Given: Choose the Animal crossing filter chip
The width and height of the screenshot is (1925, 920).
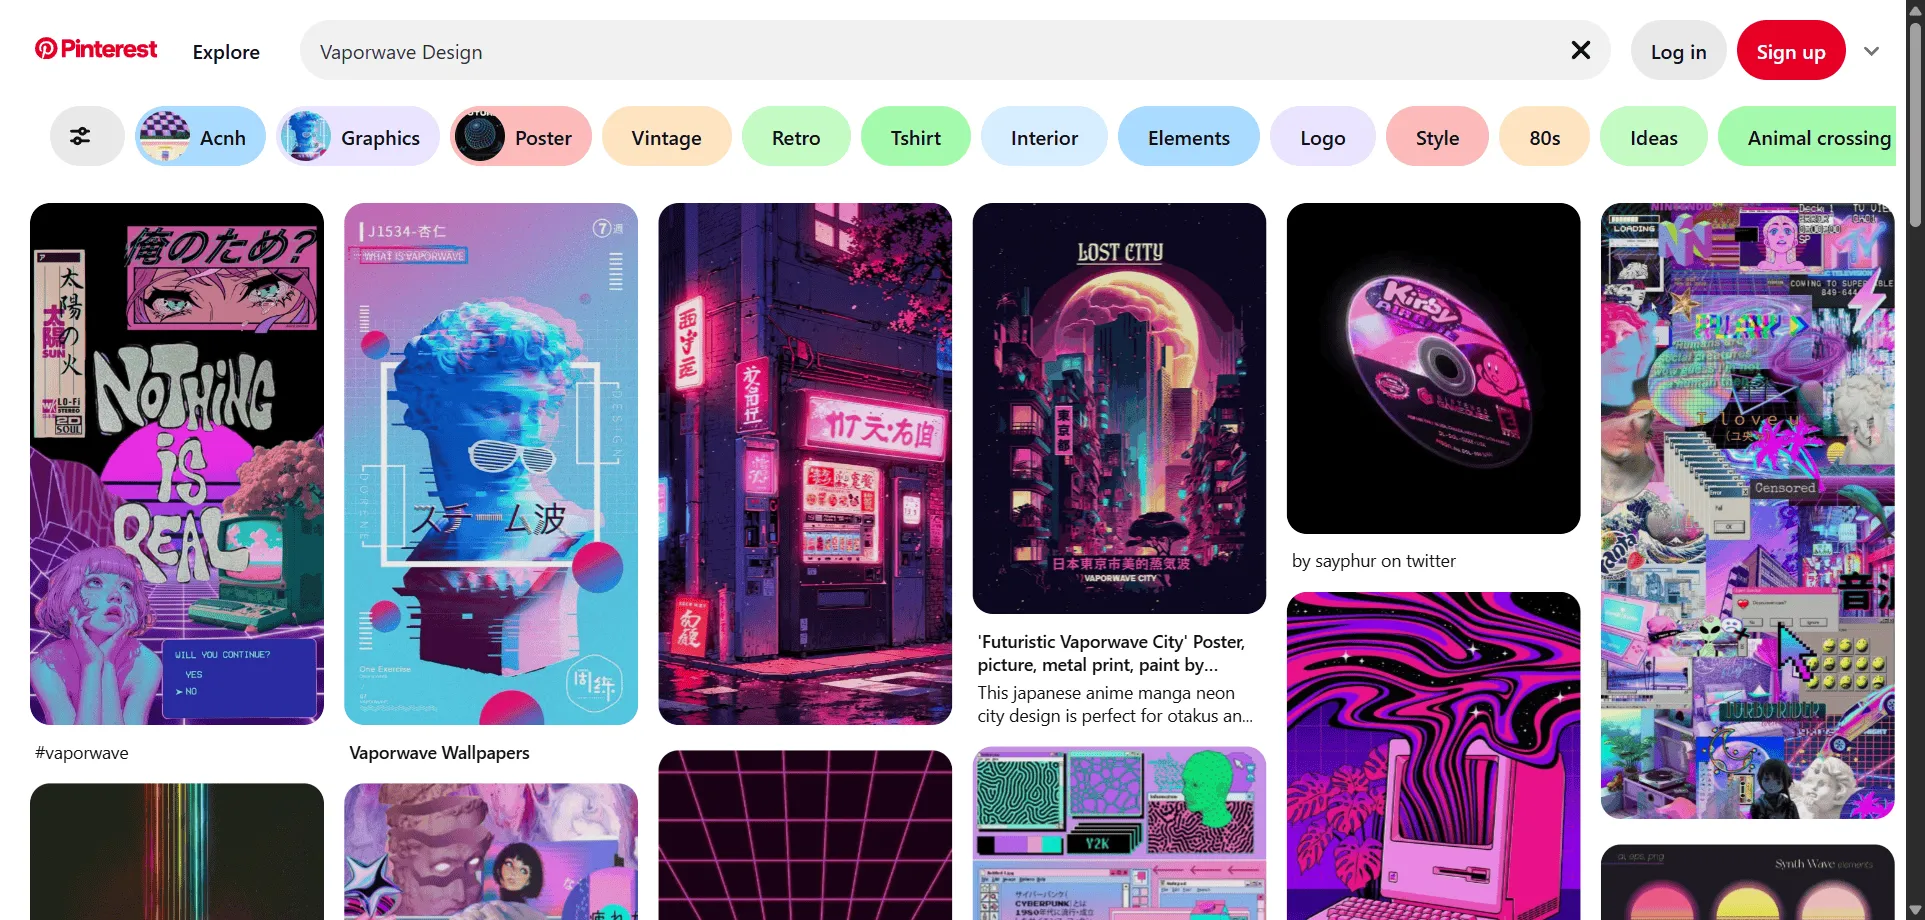Looking at the screenshot, I should point(1807,137).
